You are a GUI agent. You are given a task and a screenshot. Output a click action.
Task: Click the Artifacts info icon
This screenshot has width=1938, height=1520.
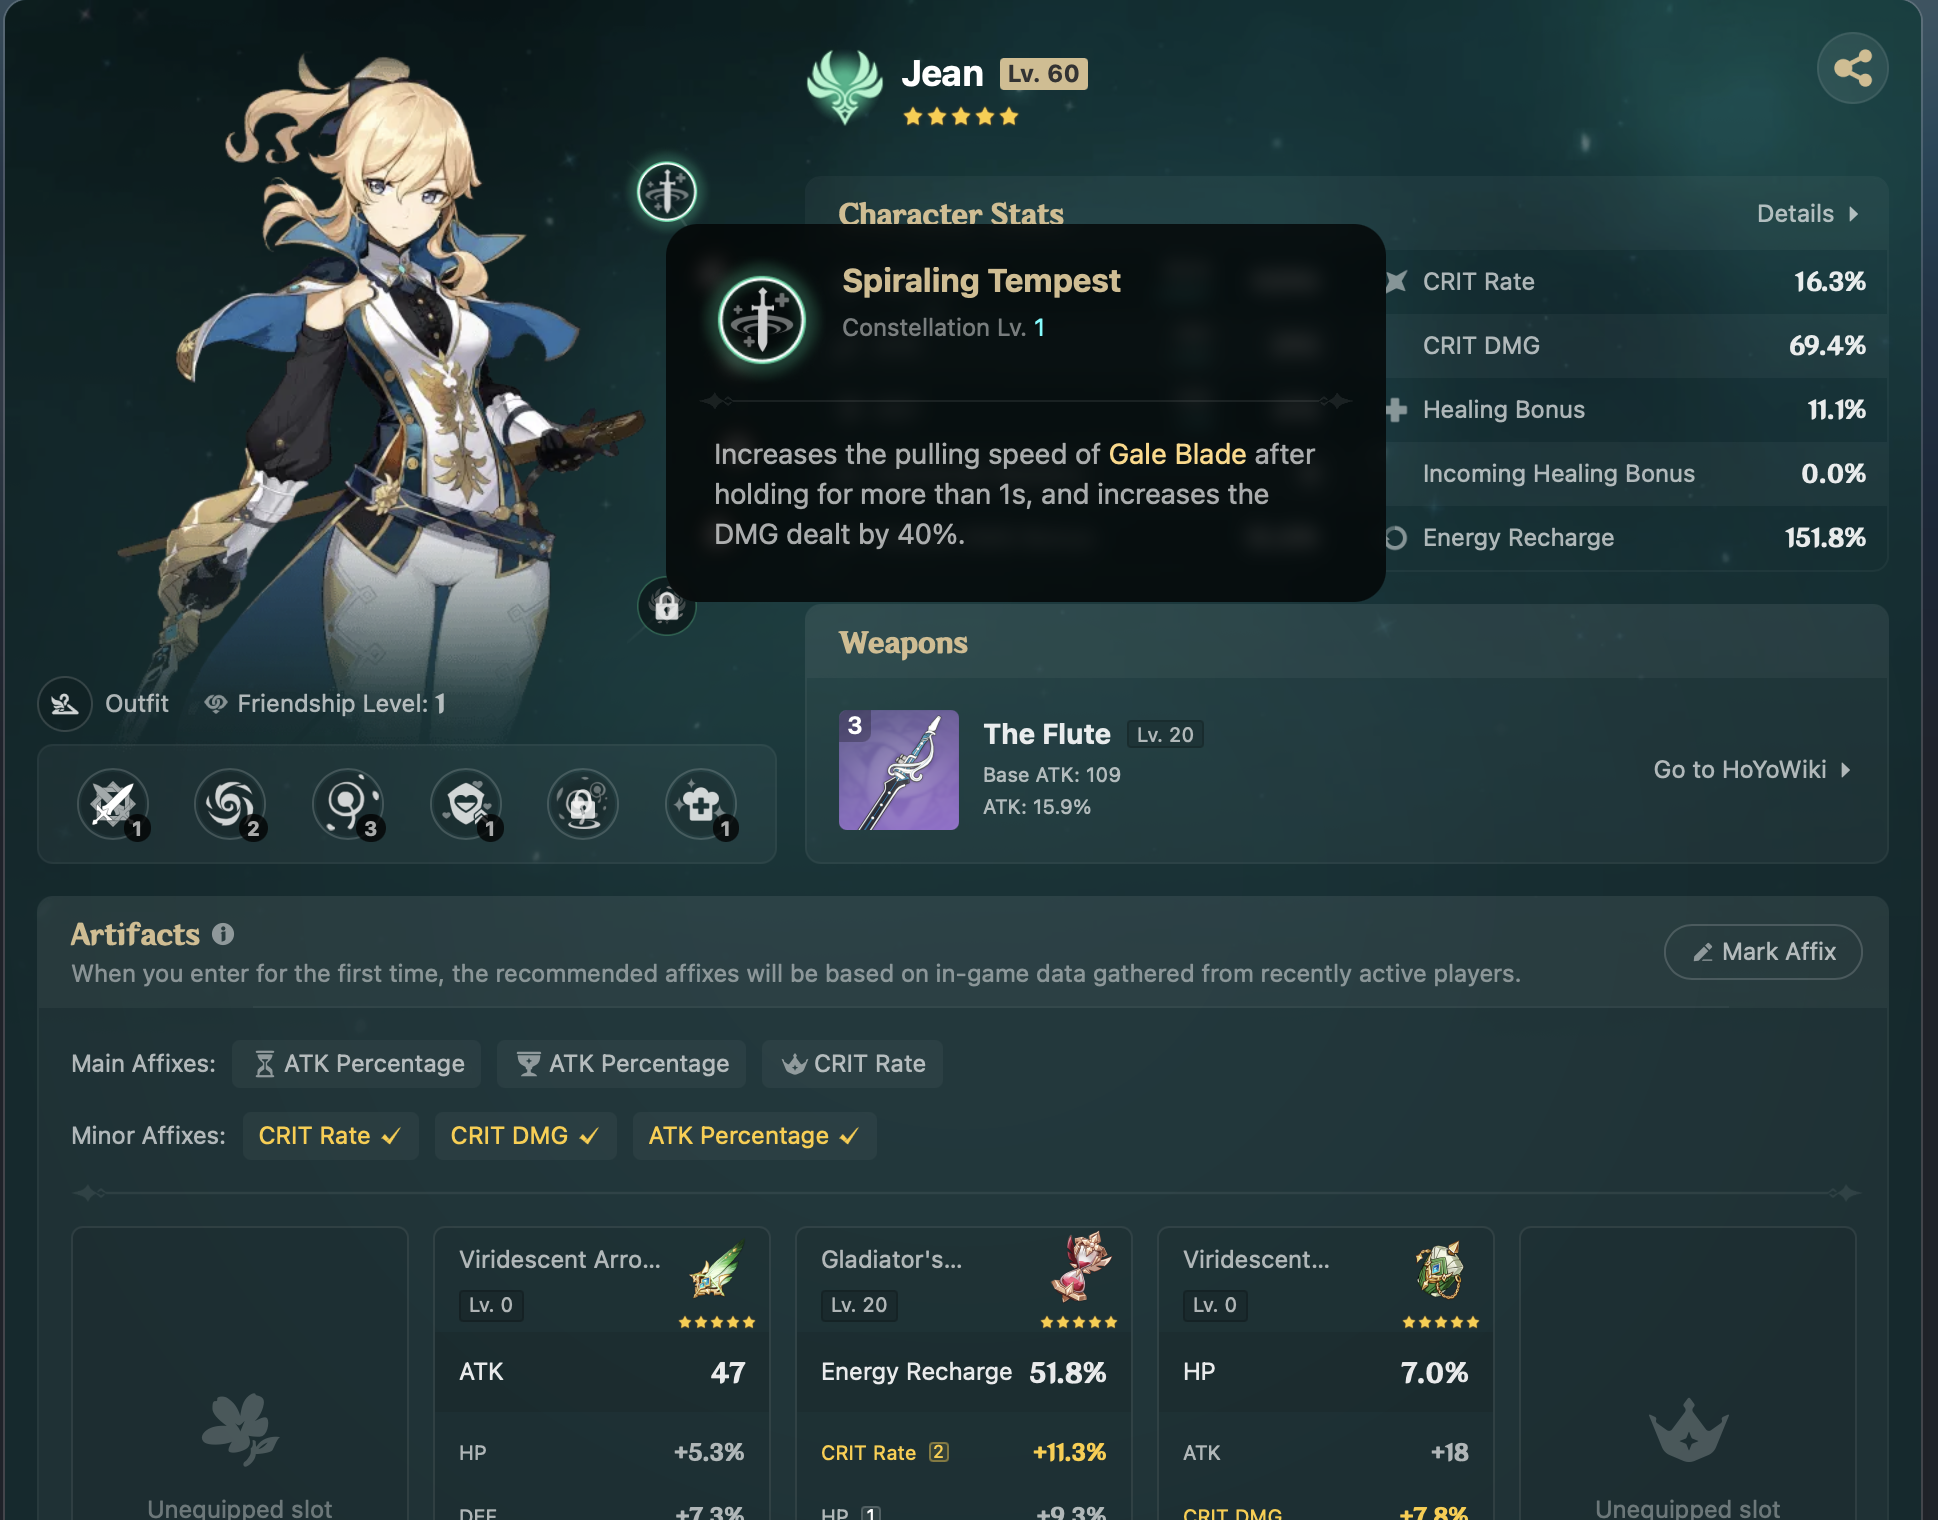(x=223, y=934)
